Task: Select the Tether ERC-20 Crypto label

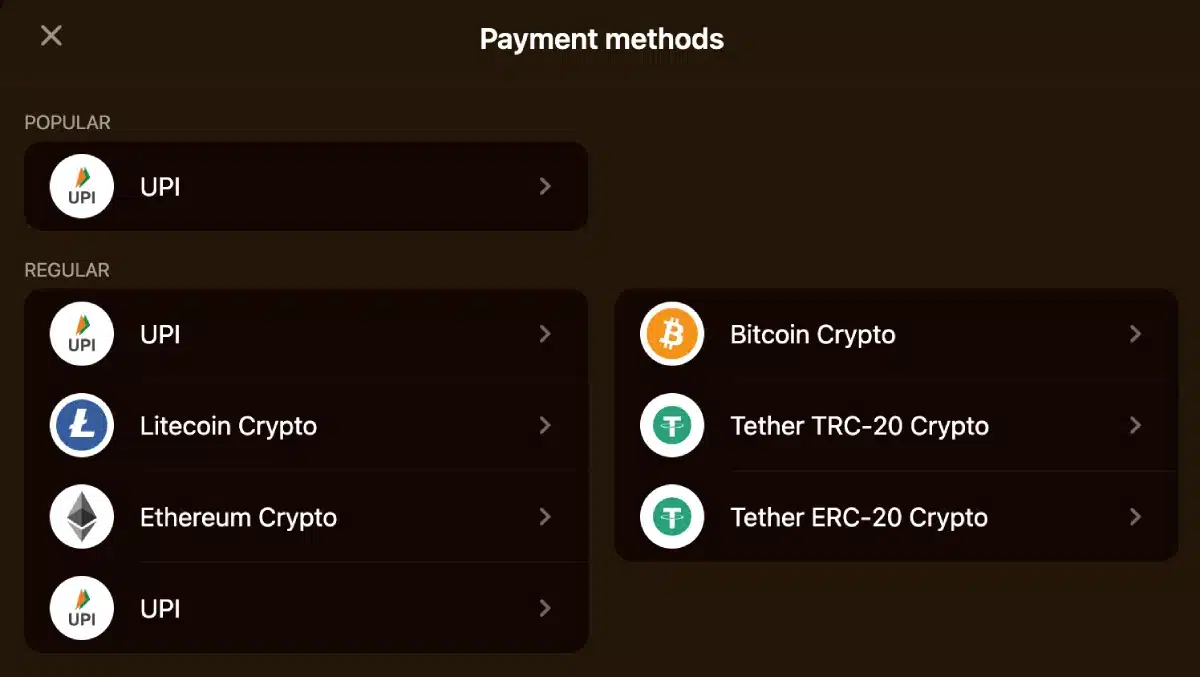Action: 859,517
